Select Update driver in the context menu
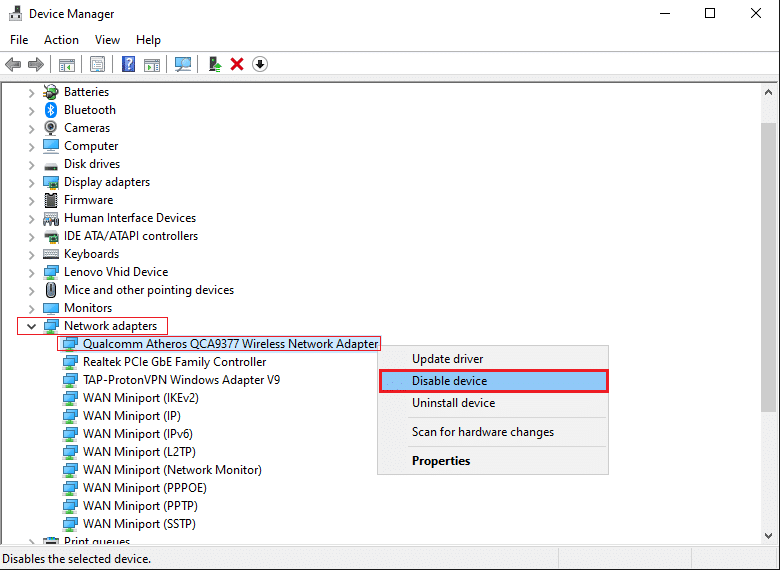The image size is (780, 570). click(x=447, y=359)
